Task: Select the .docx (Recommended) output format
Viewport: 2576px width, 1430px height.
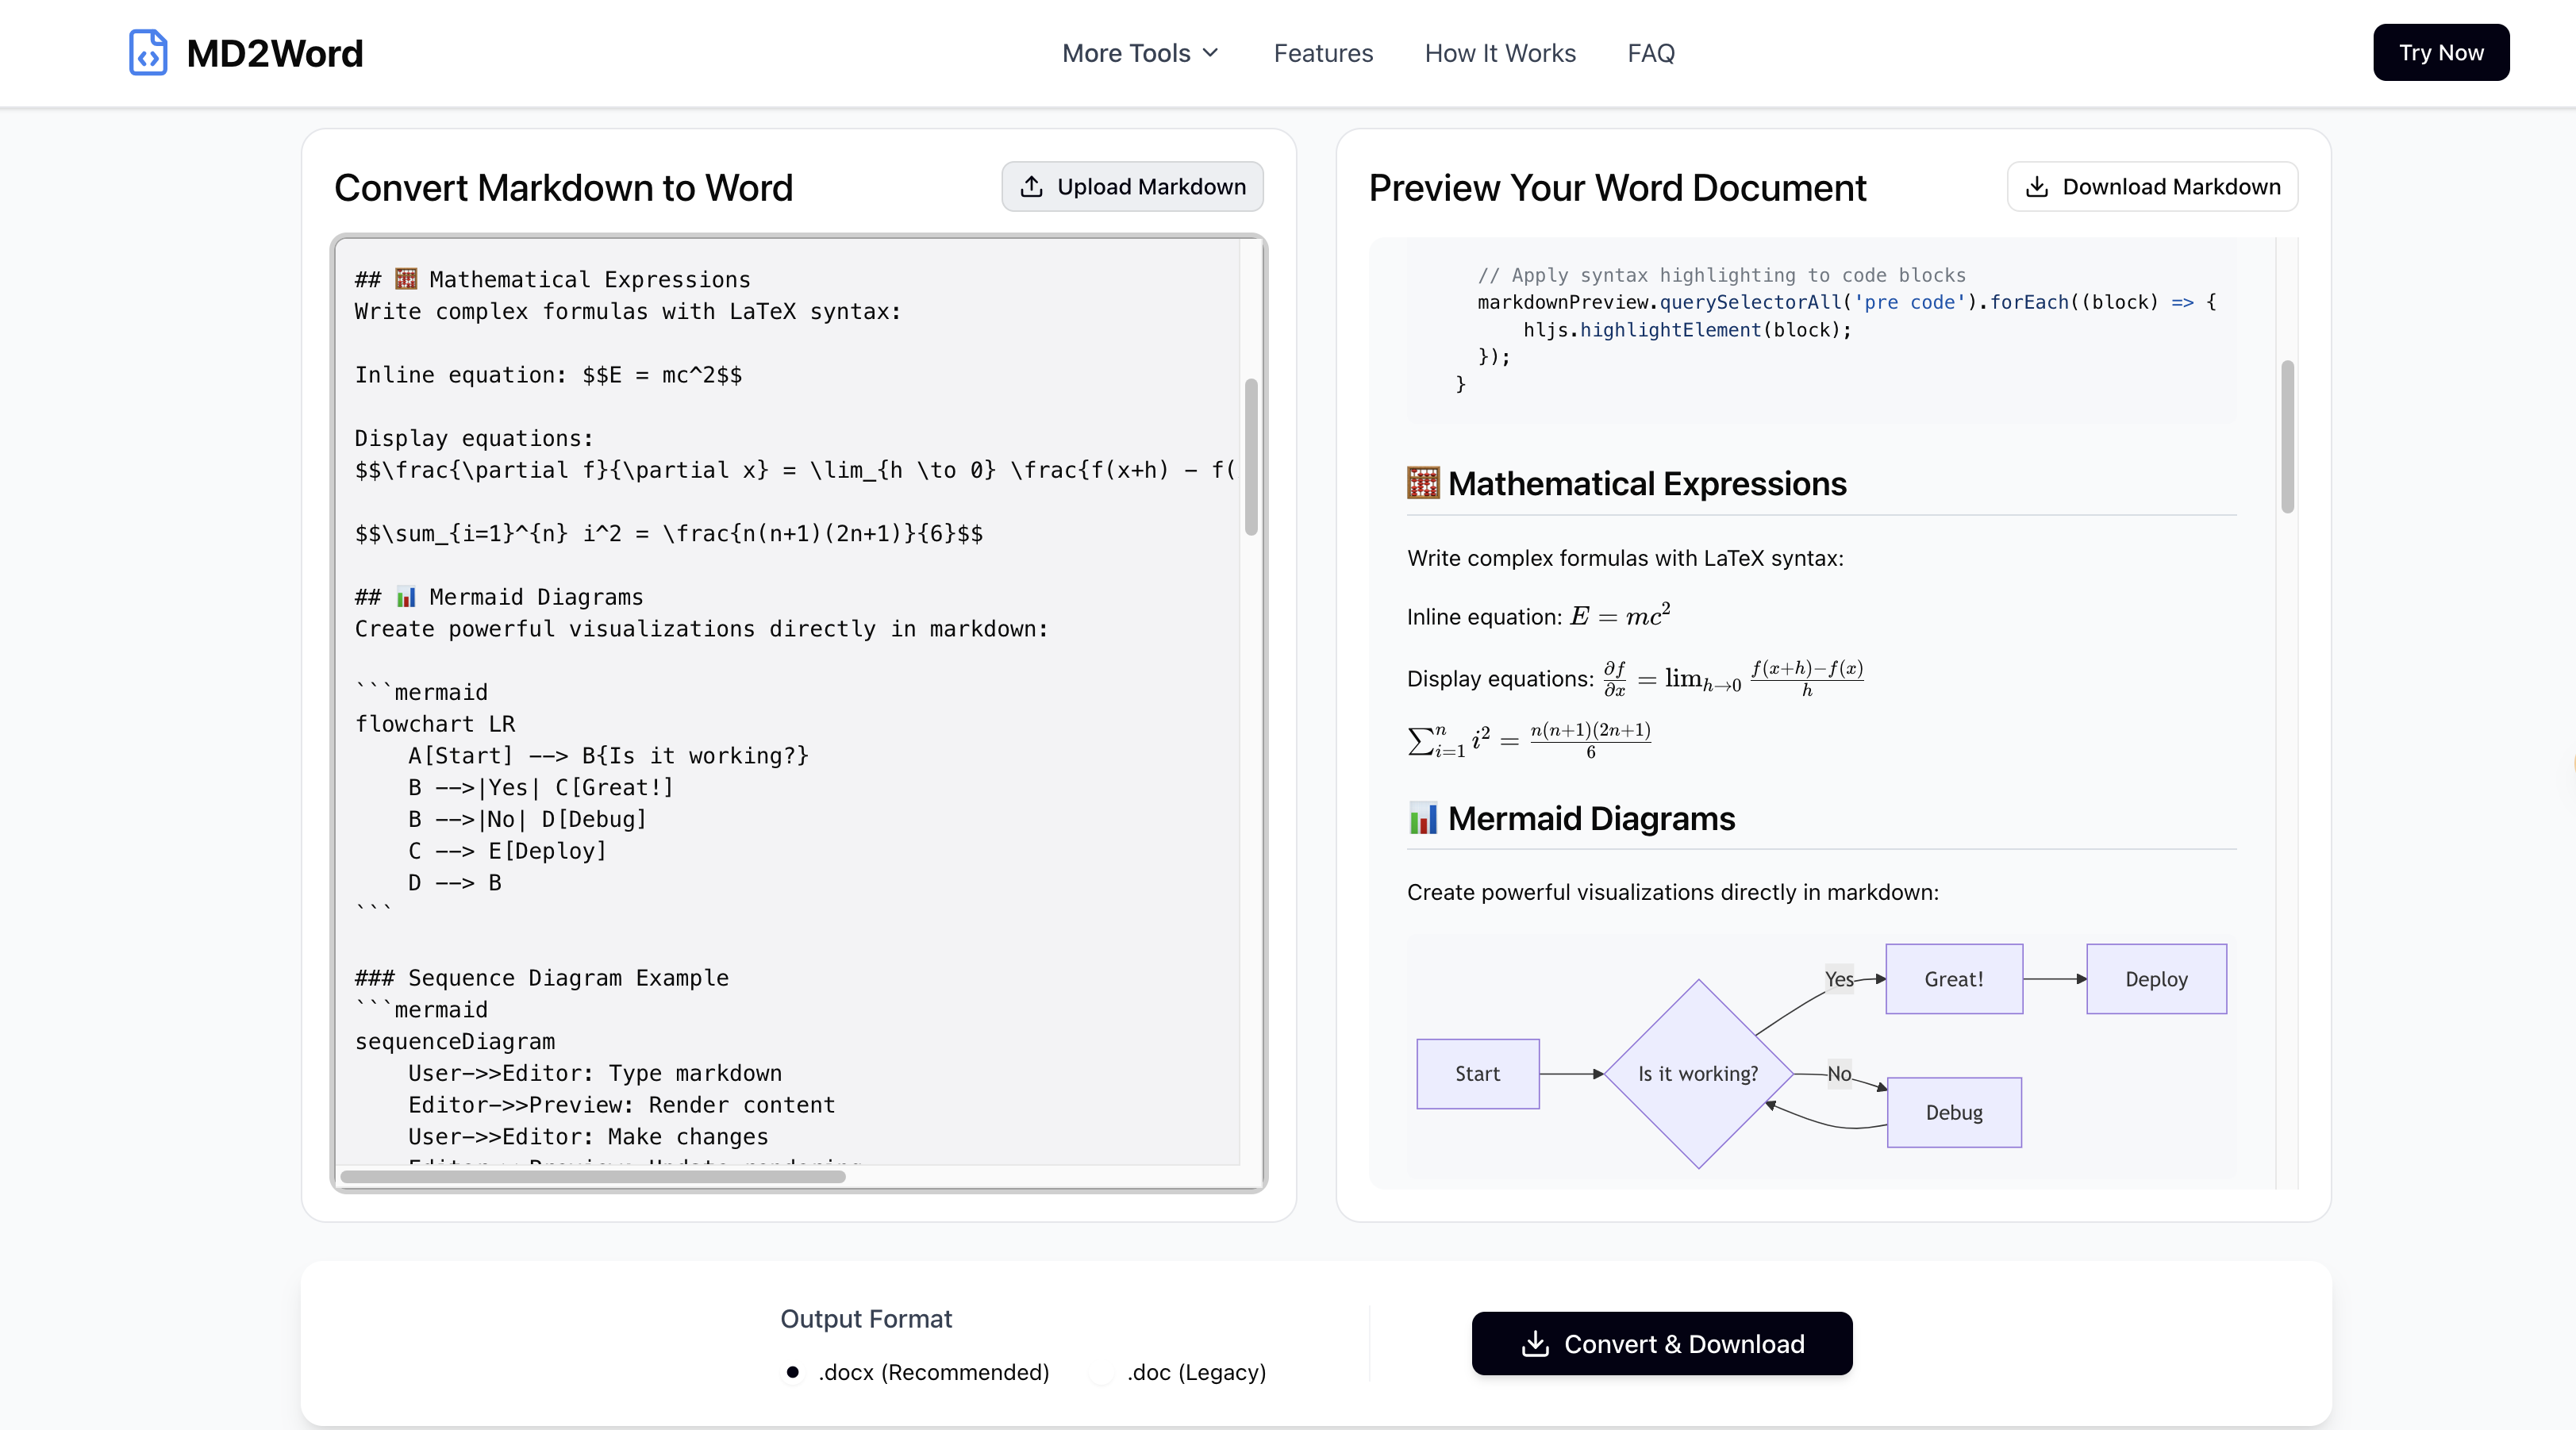Action: point(793,1372)
